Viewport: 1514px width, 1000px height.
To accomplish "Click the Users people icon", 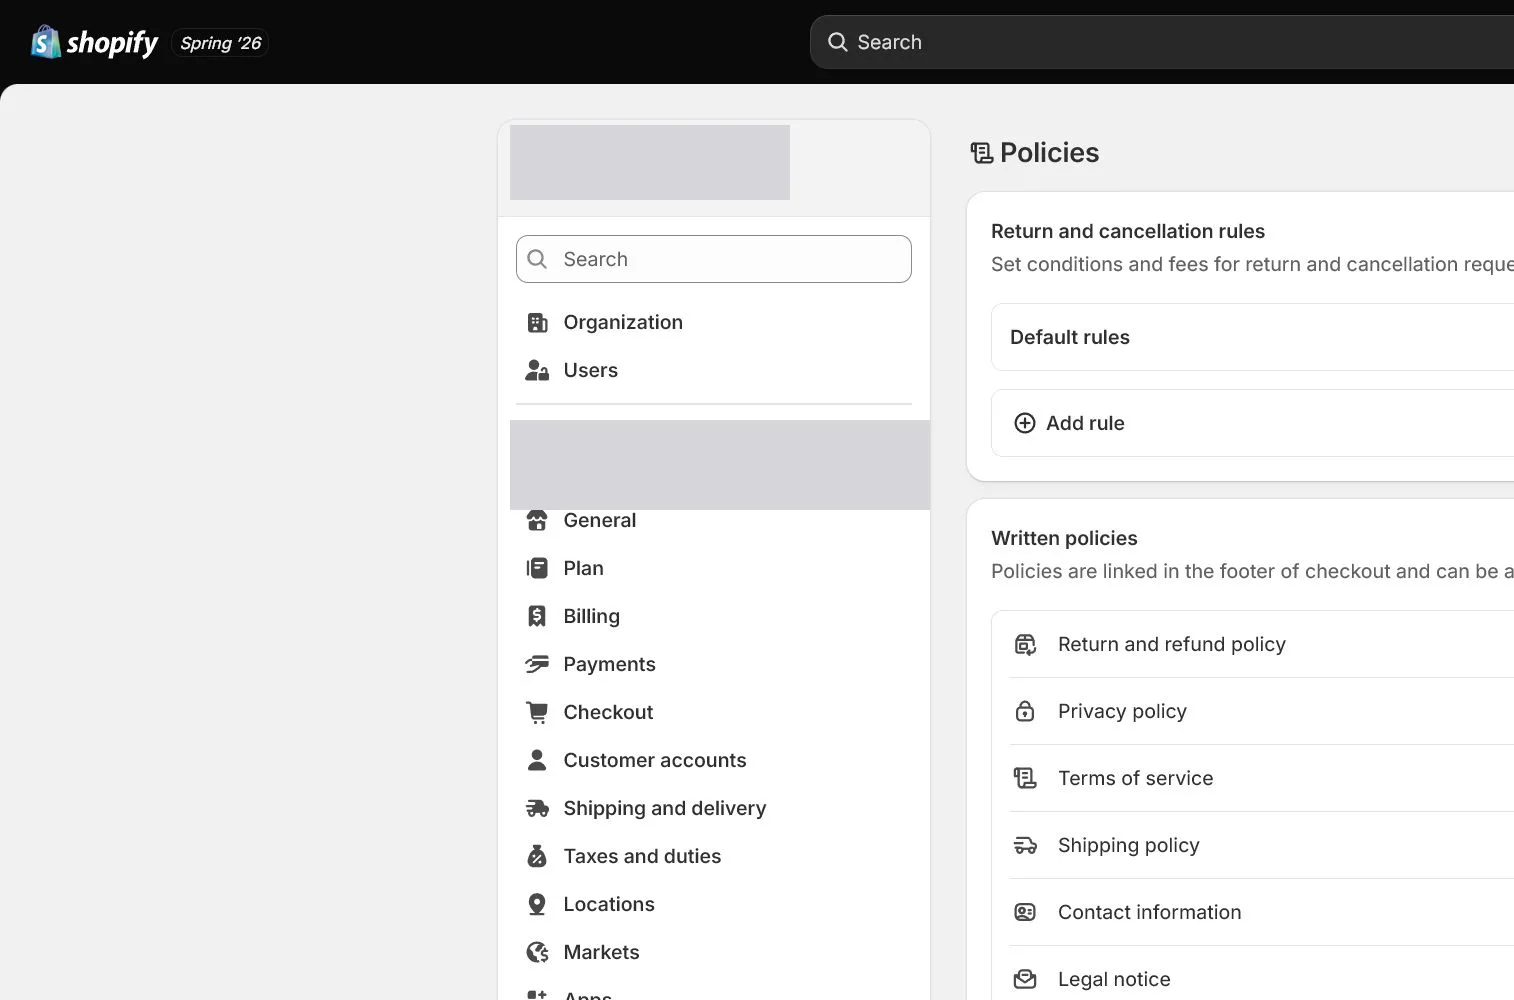I will pyautogui.click(x=537, y=370).
